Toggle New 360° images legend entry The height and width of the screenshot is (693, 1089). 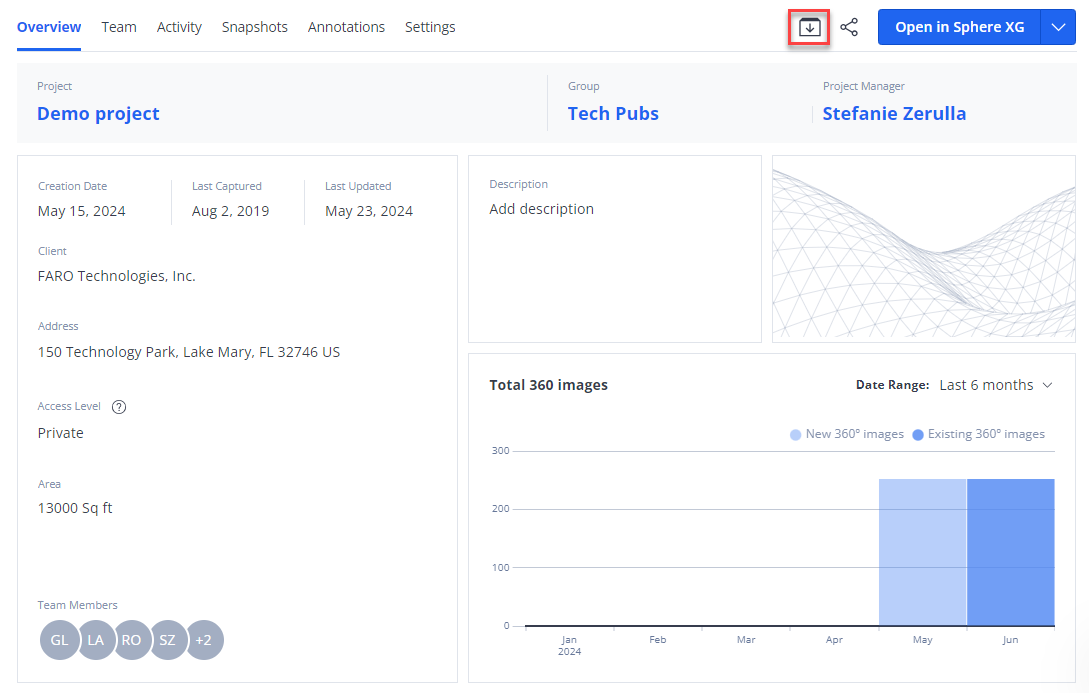pos(847,434)
